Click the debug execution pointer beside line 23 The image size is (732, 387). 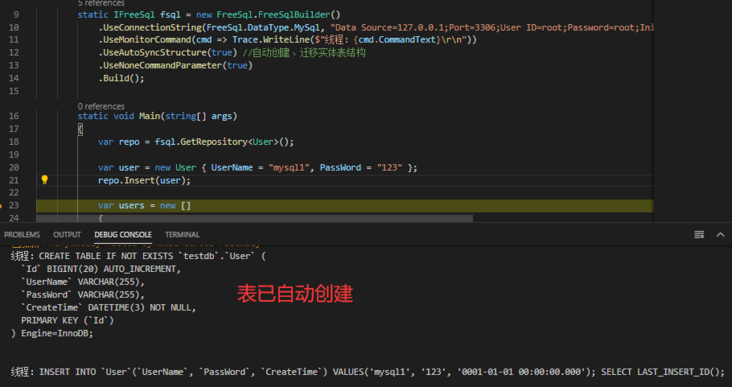click(x=1, y=205)
